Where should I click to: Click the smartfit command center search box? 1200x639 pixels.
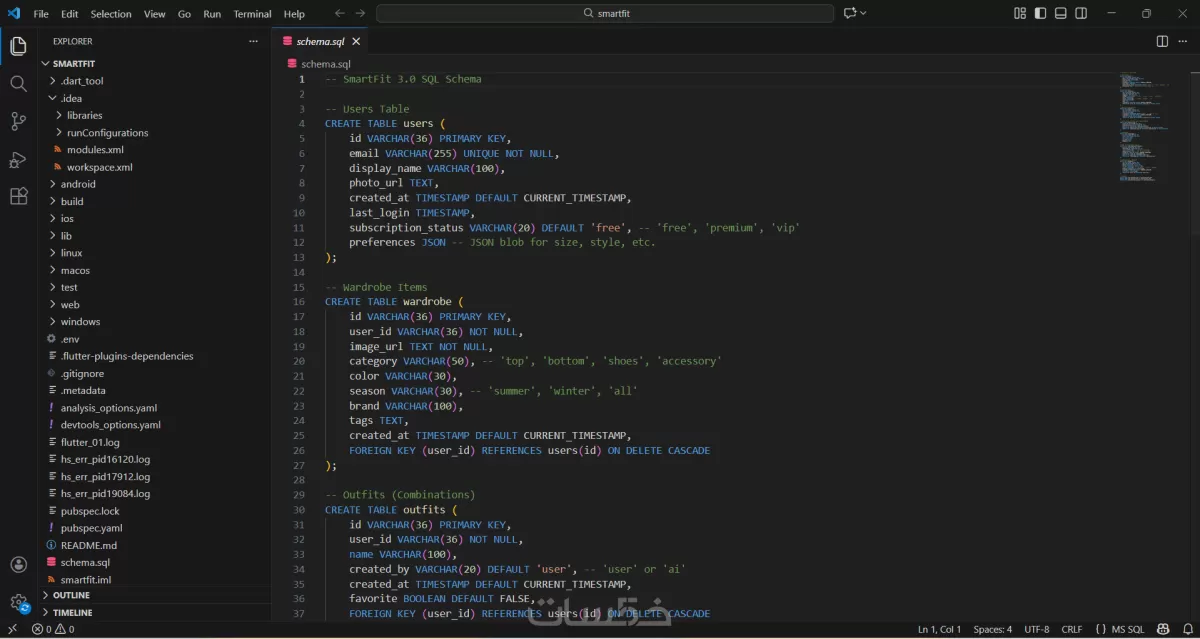tap(605, 13)
